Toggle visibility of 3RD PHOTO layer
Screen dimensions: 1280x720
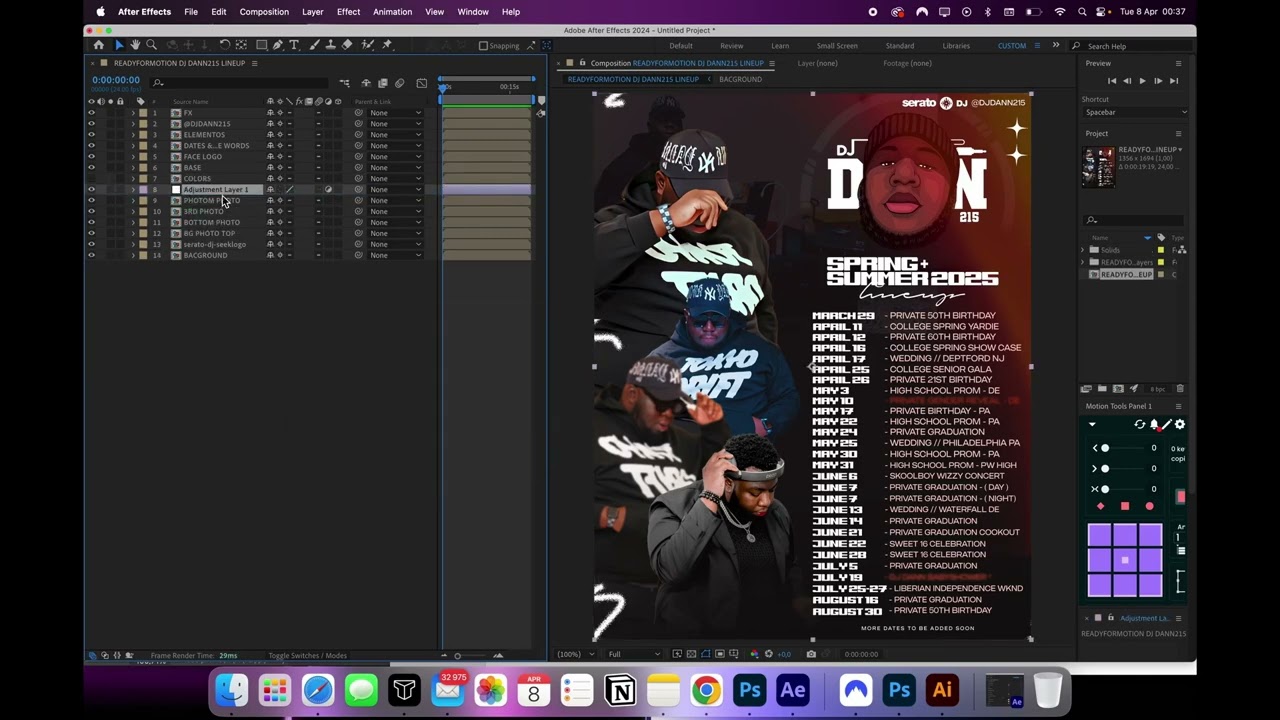click(x=91, y=212)
